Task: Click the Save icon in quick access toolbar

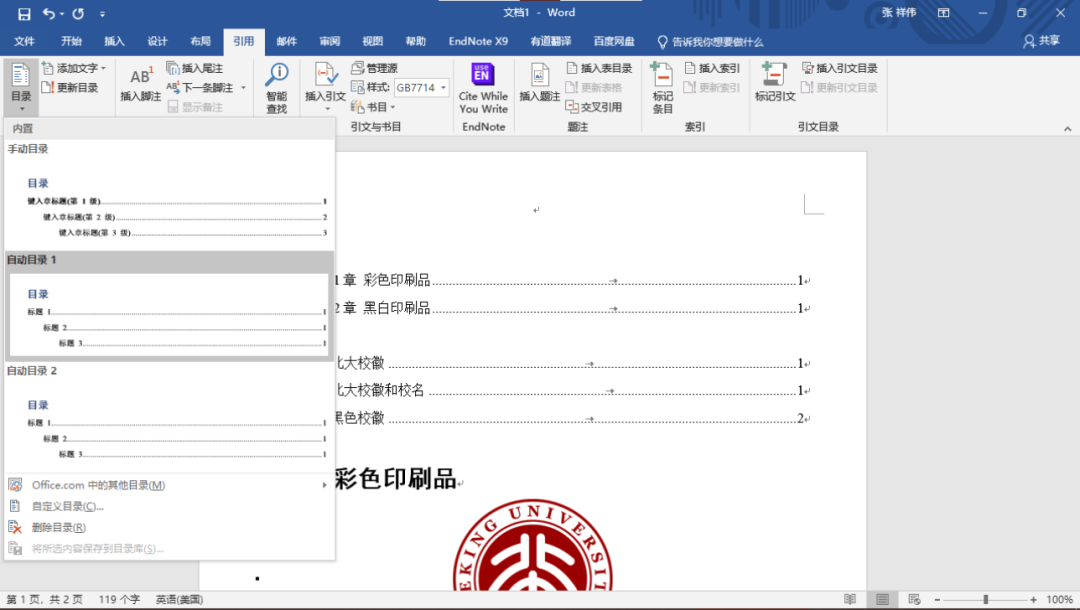Action: pyautogui.click(x=24, y=14)
